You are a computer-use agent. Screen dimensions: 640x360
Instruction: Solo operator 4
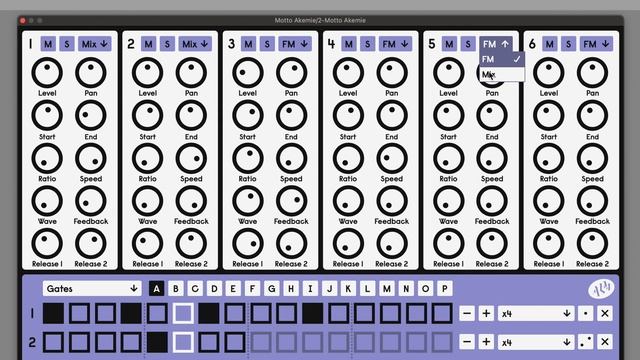point(368,44)
